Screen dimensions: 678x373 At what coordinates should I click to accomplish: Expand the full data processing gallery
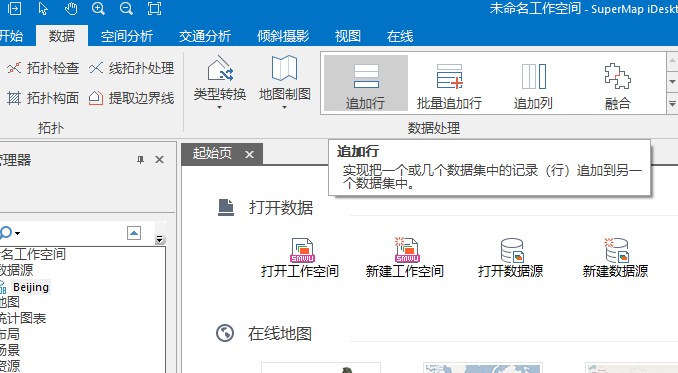coord(672,104)
